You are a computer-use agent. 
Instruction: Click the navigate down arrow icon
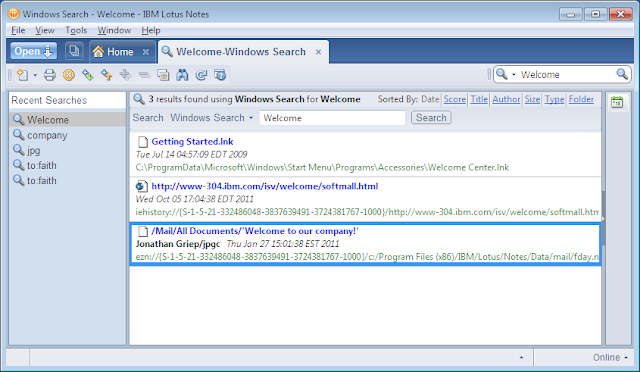click(x=88, y=75)
